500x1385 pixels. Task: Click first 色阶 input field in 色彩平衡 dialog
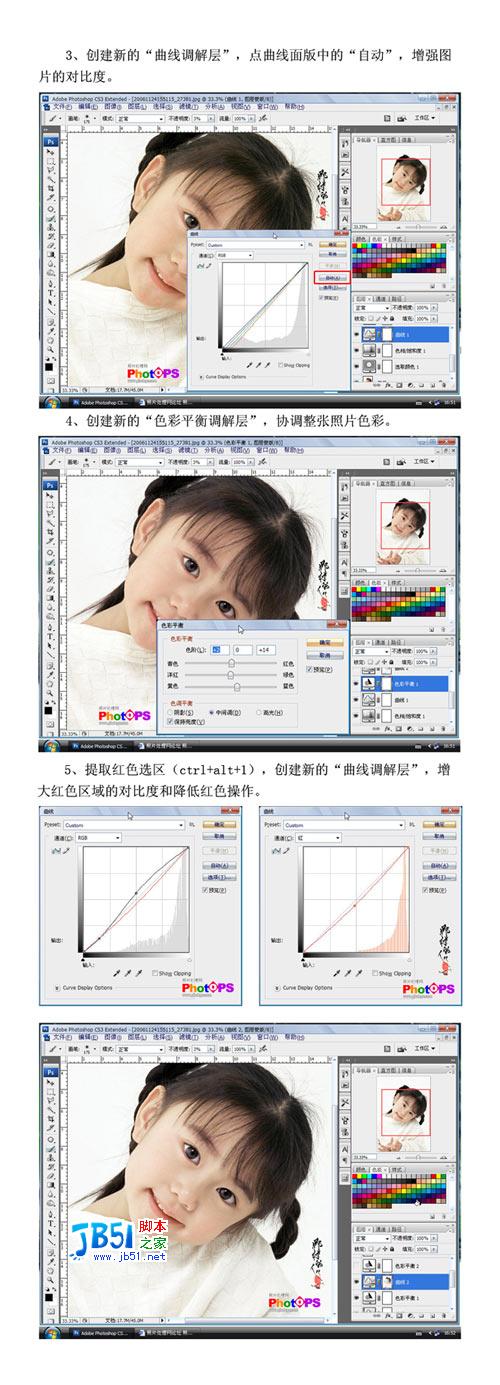220,650
